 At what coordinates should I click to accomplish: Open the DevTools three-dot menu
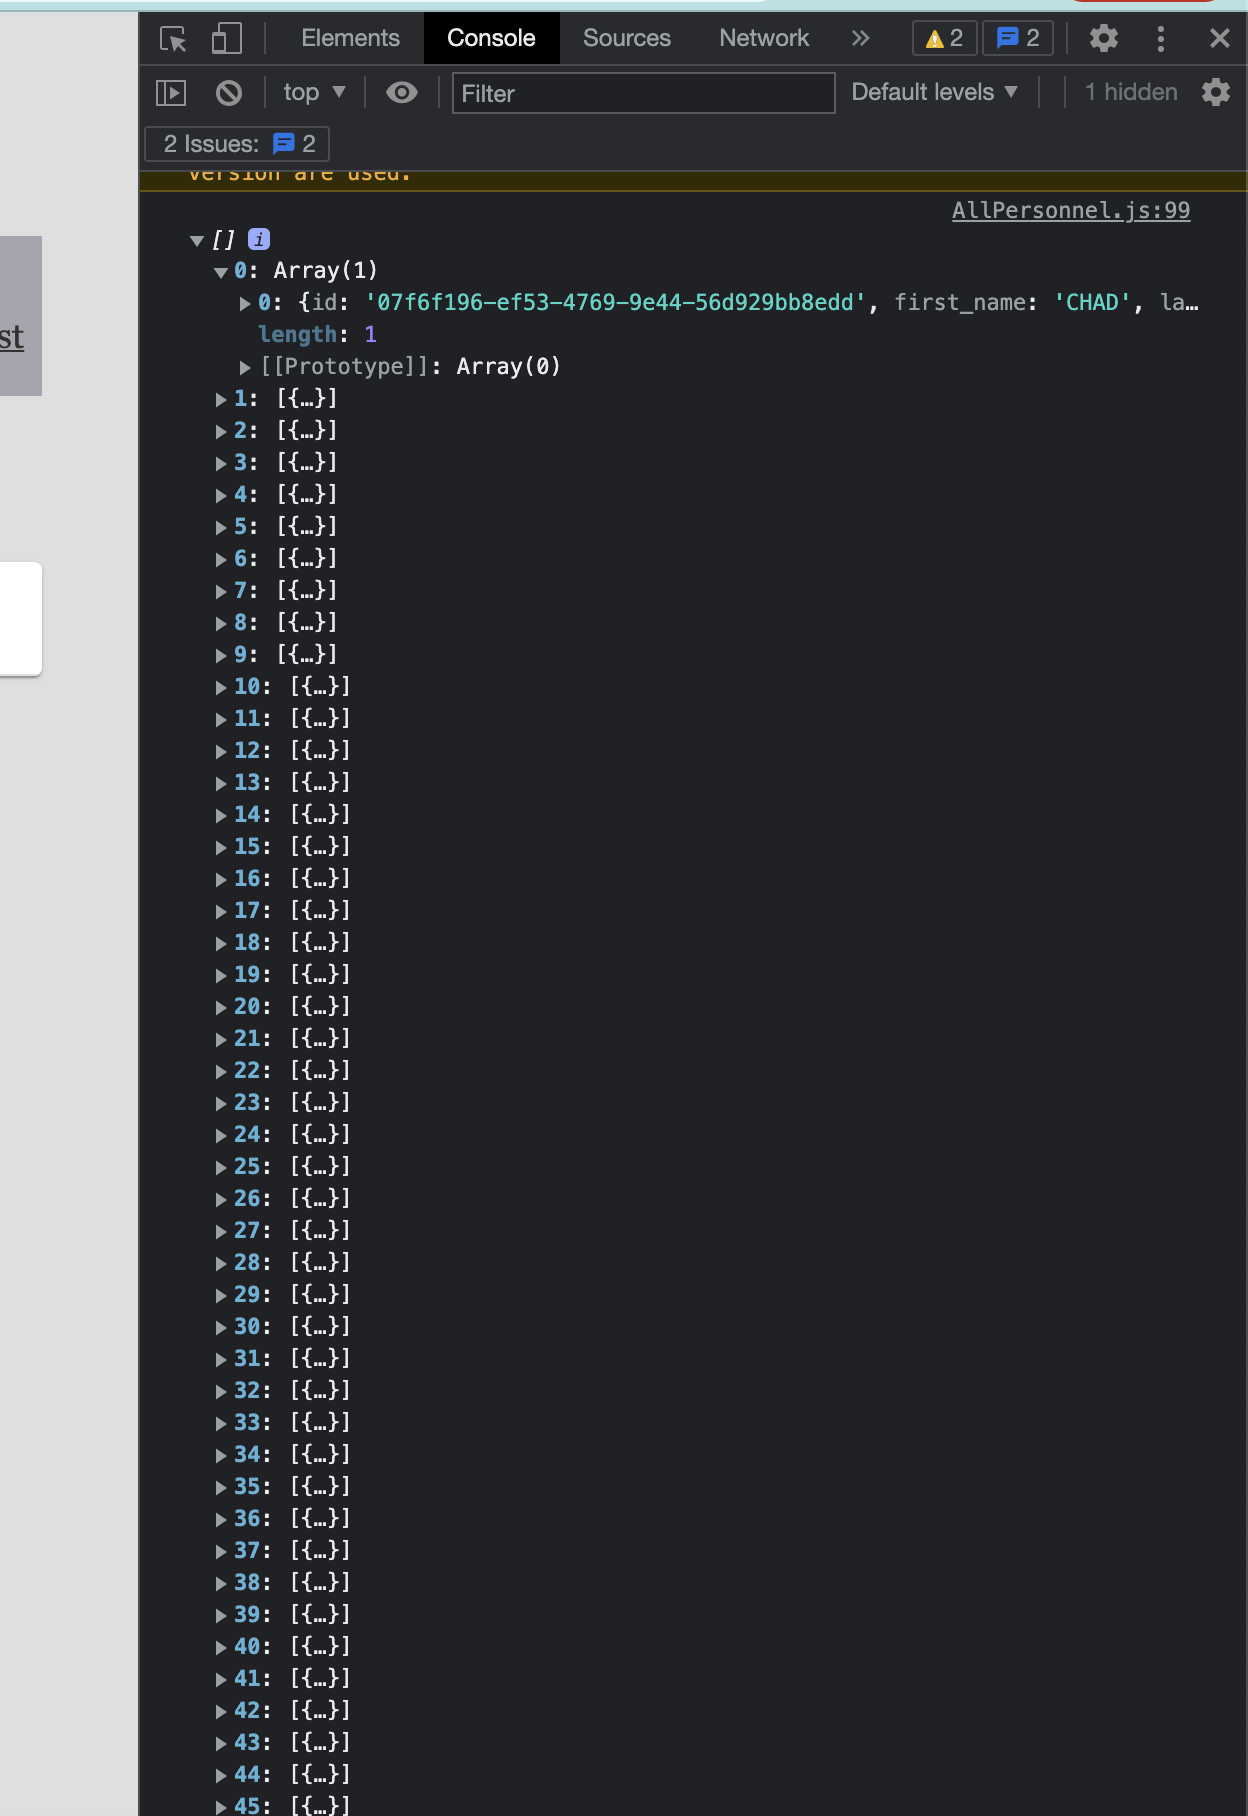(x=1161, y=38)
